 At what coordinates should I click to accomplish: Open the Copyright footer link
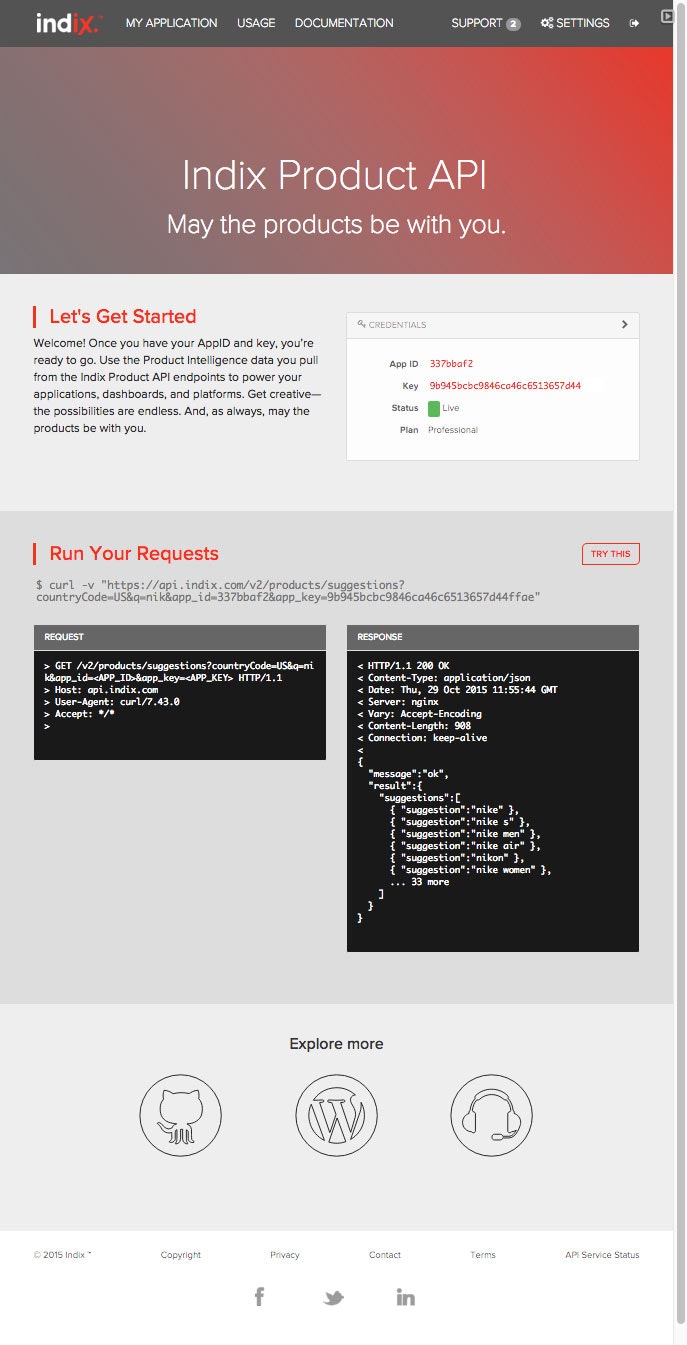[181, 1255]
